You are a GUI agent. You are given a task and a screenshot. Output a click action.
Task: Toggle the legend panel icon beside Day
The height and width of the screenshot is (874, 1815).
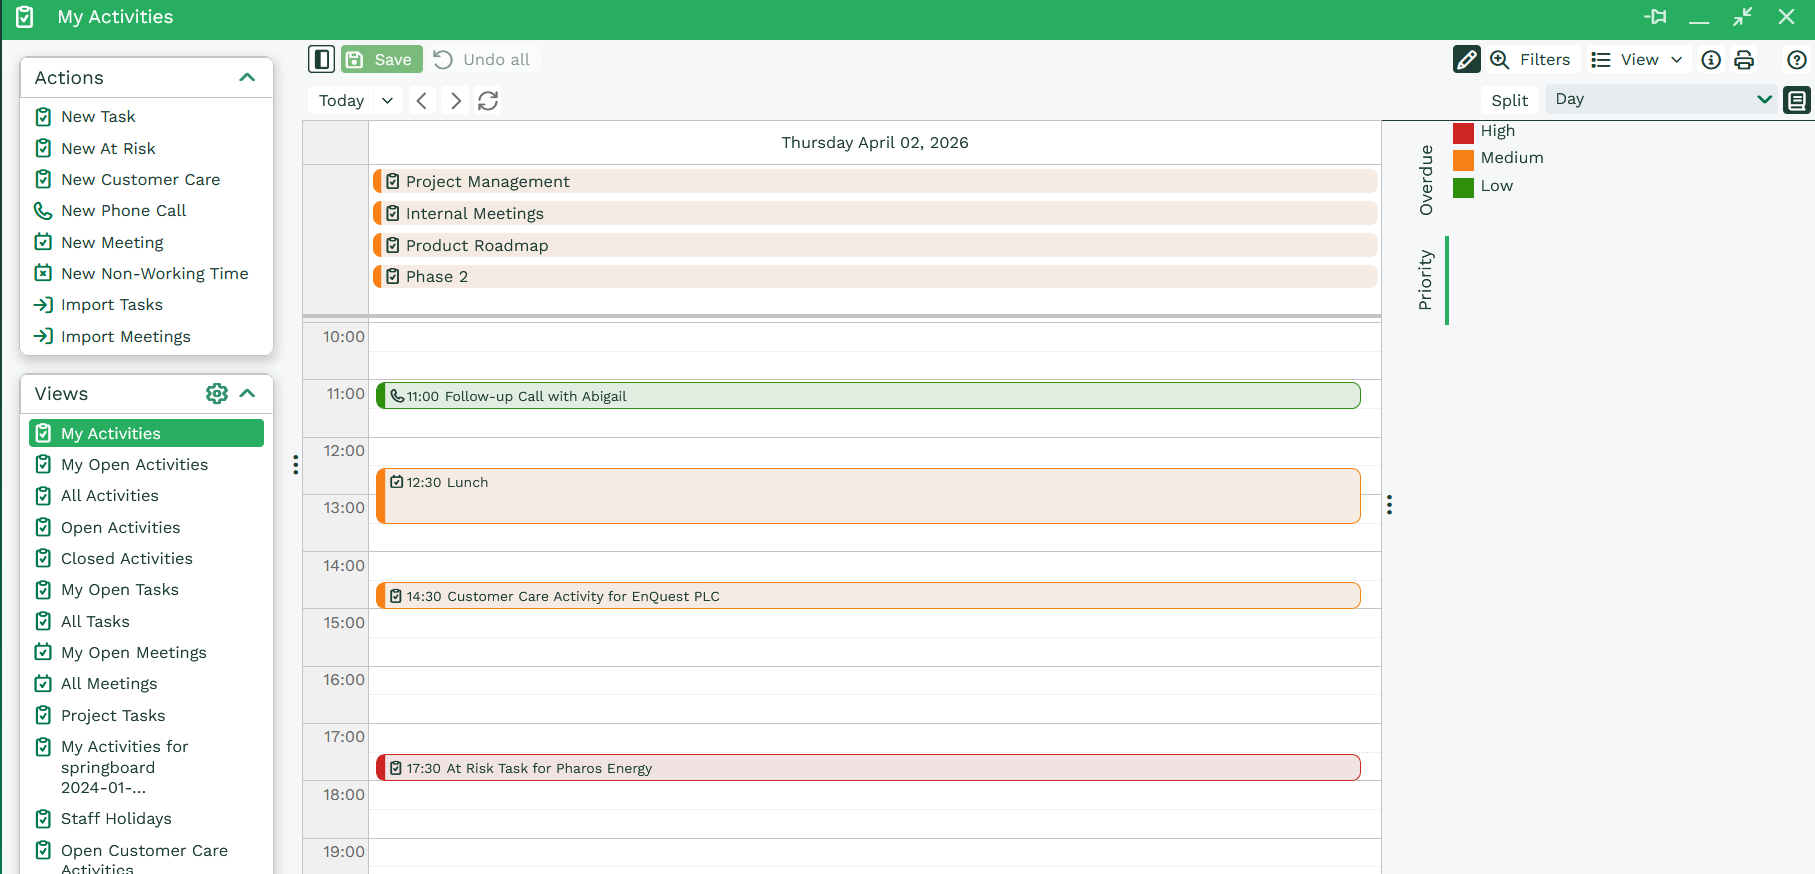pyautogui.click(x=1797, y=100)
